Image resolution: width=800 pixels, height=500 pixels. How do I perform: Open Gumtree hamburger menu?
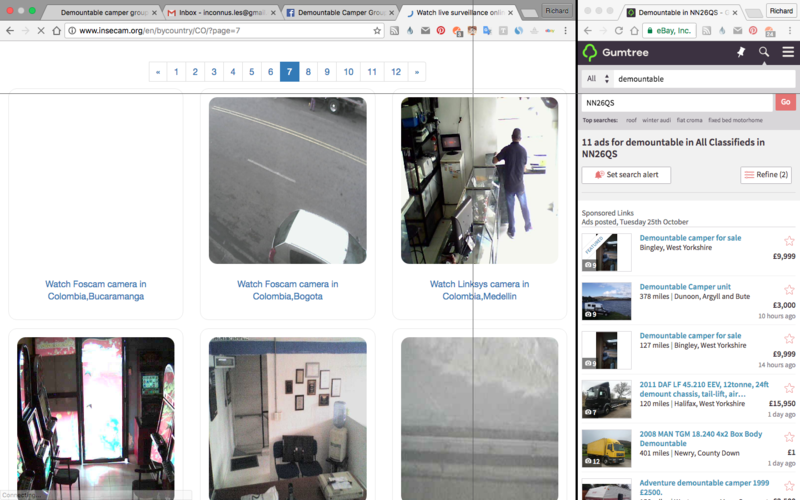point(788,52)
